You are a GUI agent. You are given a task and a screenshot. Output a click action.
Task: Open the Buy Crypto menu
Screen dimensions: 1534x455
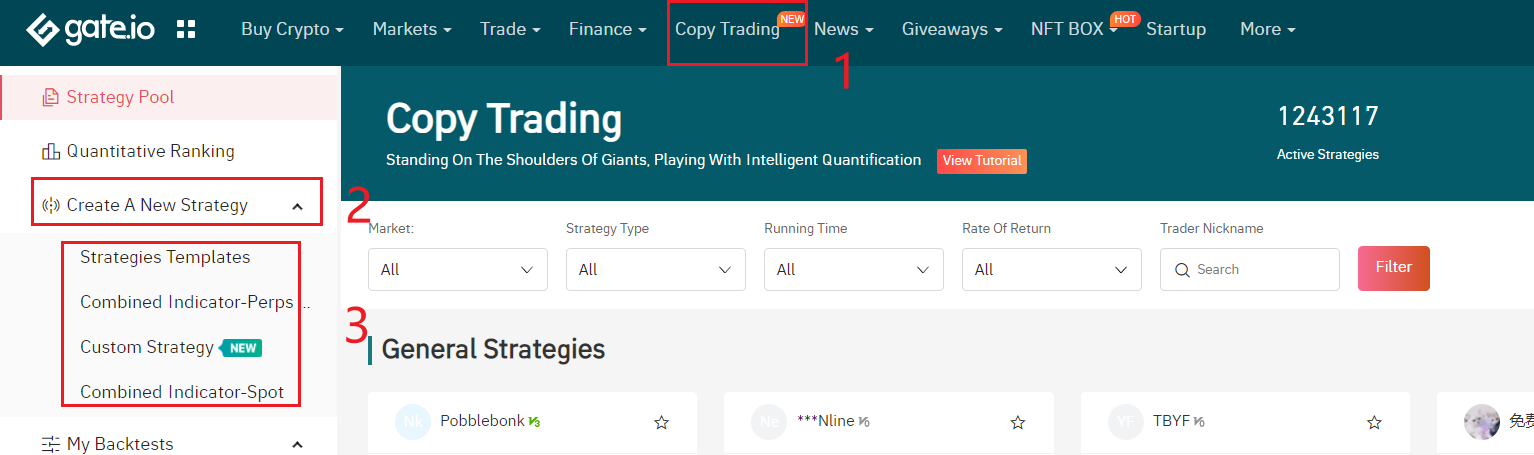(292, 29)
